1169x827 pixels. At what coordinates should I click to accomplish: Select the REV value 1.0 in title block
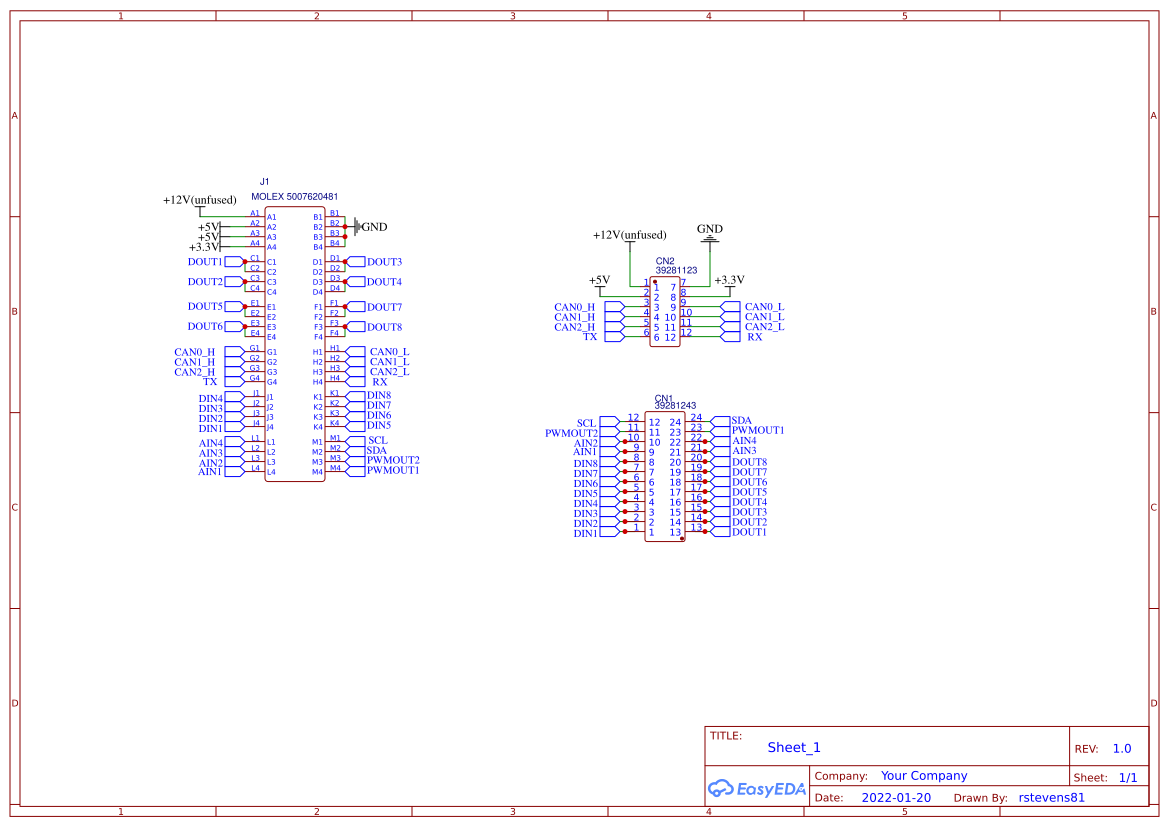click(1119, 747)
